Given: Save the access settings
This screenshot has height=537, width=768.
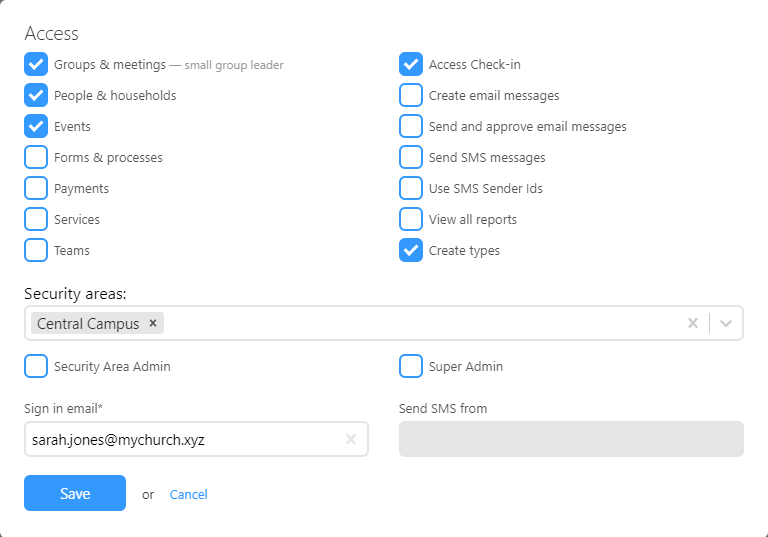Looking at the screenshot, I should 75,493.
